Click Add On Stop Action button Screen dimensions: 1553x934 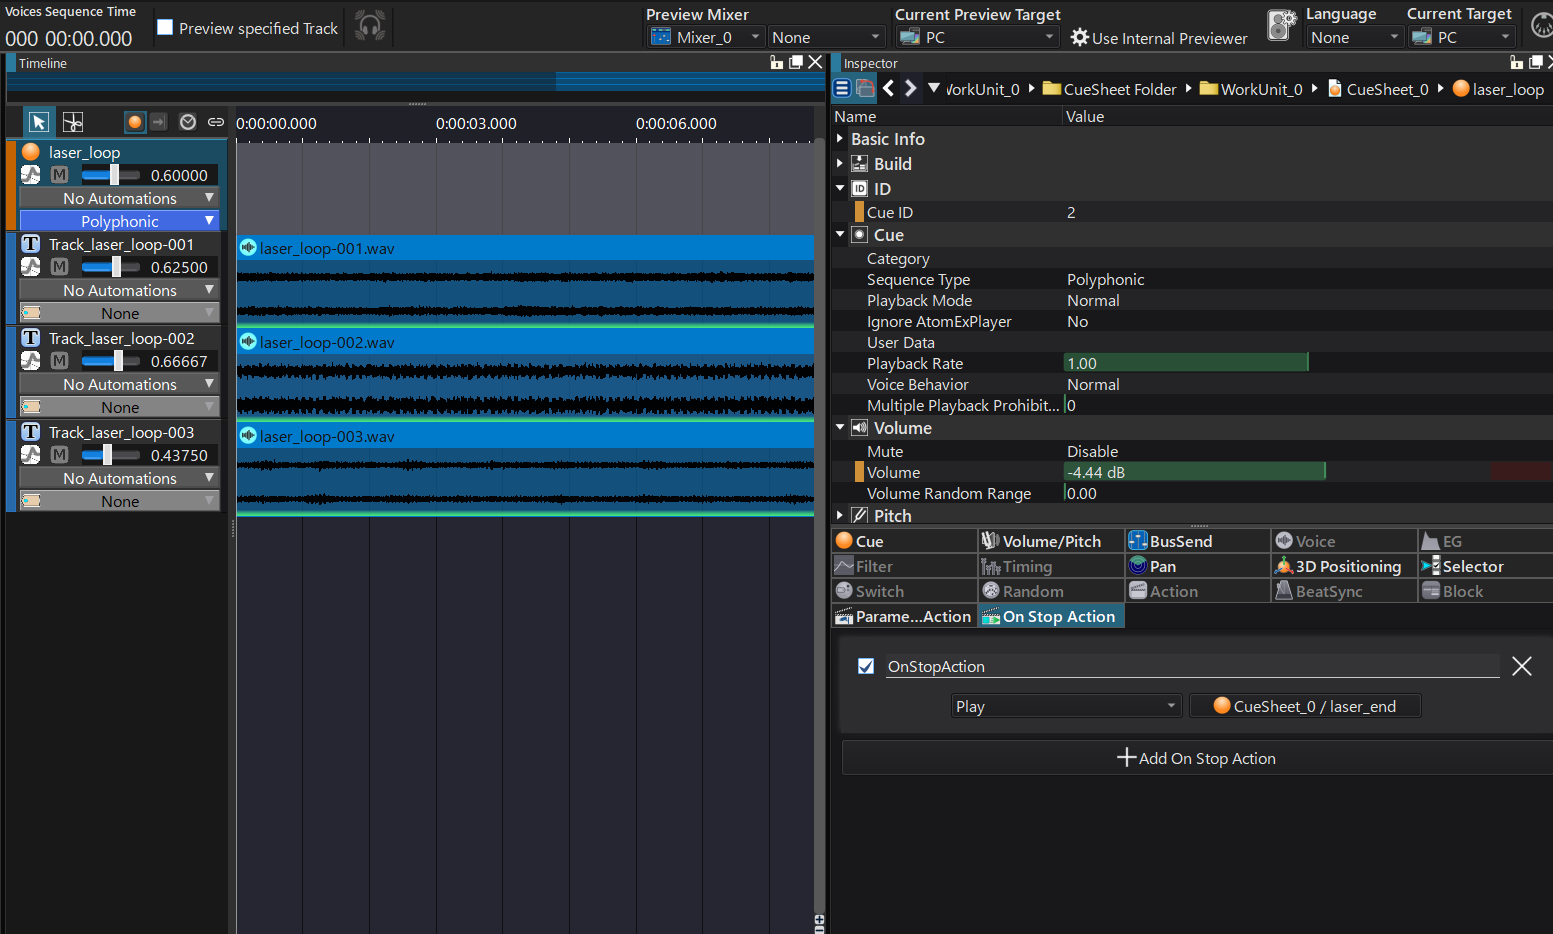[1196, 758]
